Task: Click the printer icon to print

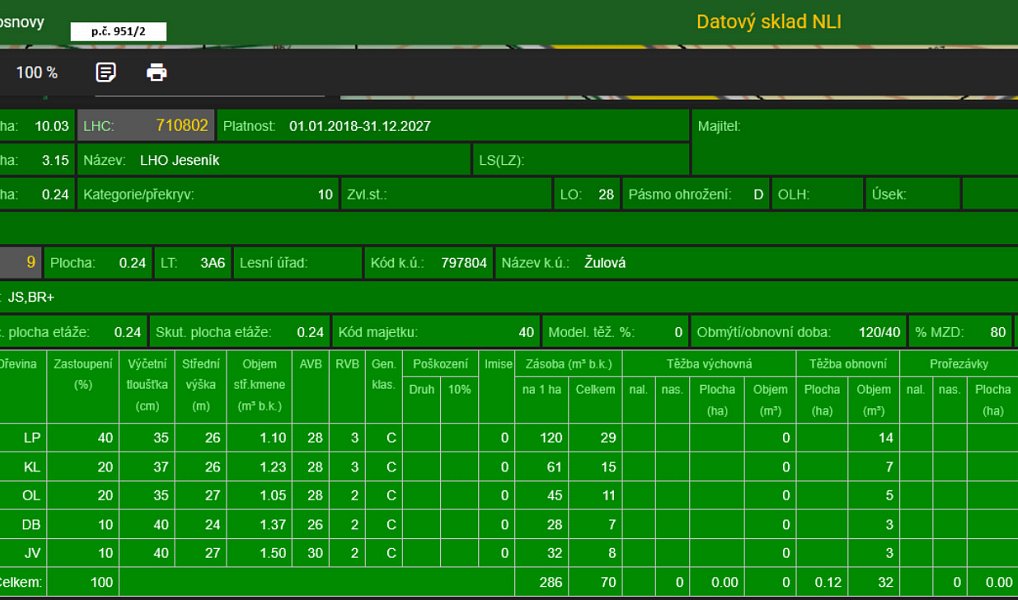Action: click(156, 72)
